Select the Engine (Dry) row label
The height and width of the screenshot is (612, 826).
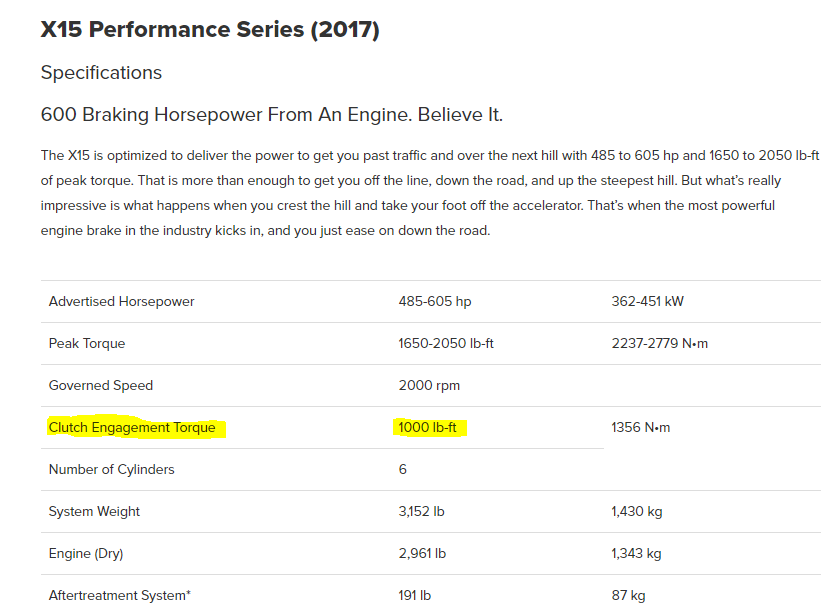pos(86,554)
